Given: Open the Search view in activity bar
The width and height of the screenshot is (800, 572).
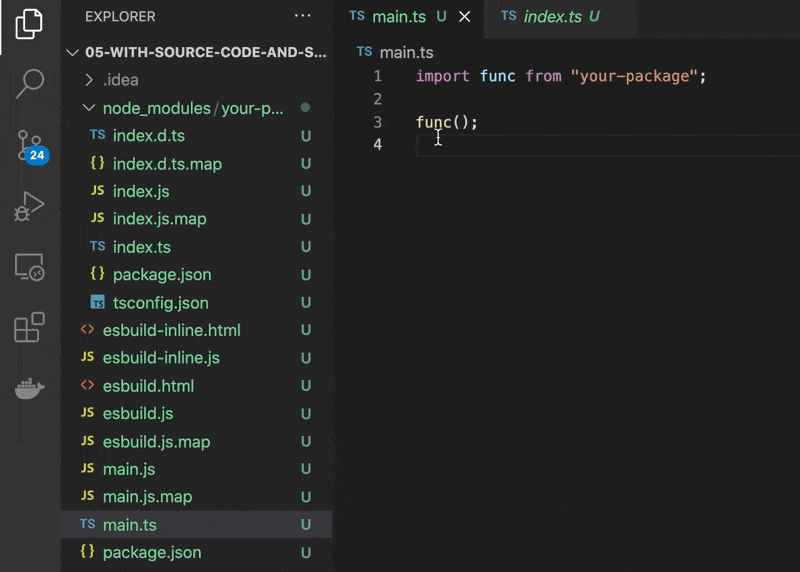Looking at the screenshot, I should [x=29, y=84].
